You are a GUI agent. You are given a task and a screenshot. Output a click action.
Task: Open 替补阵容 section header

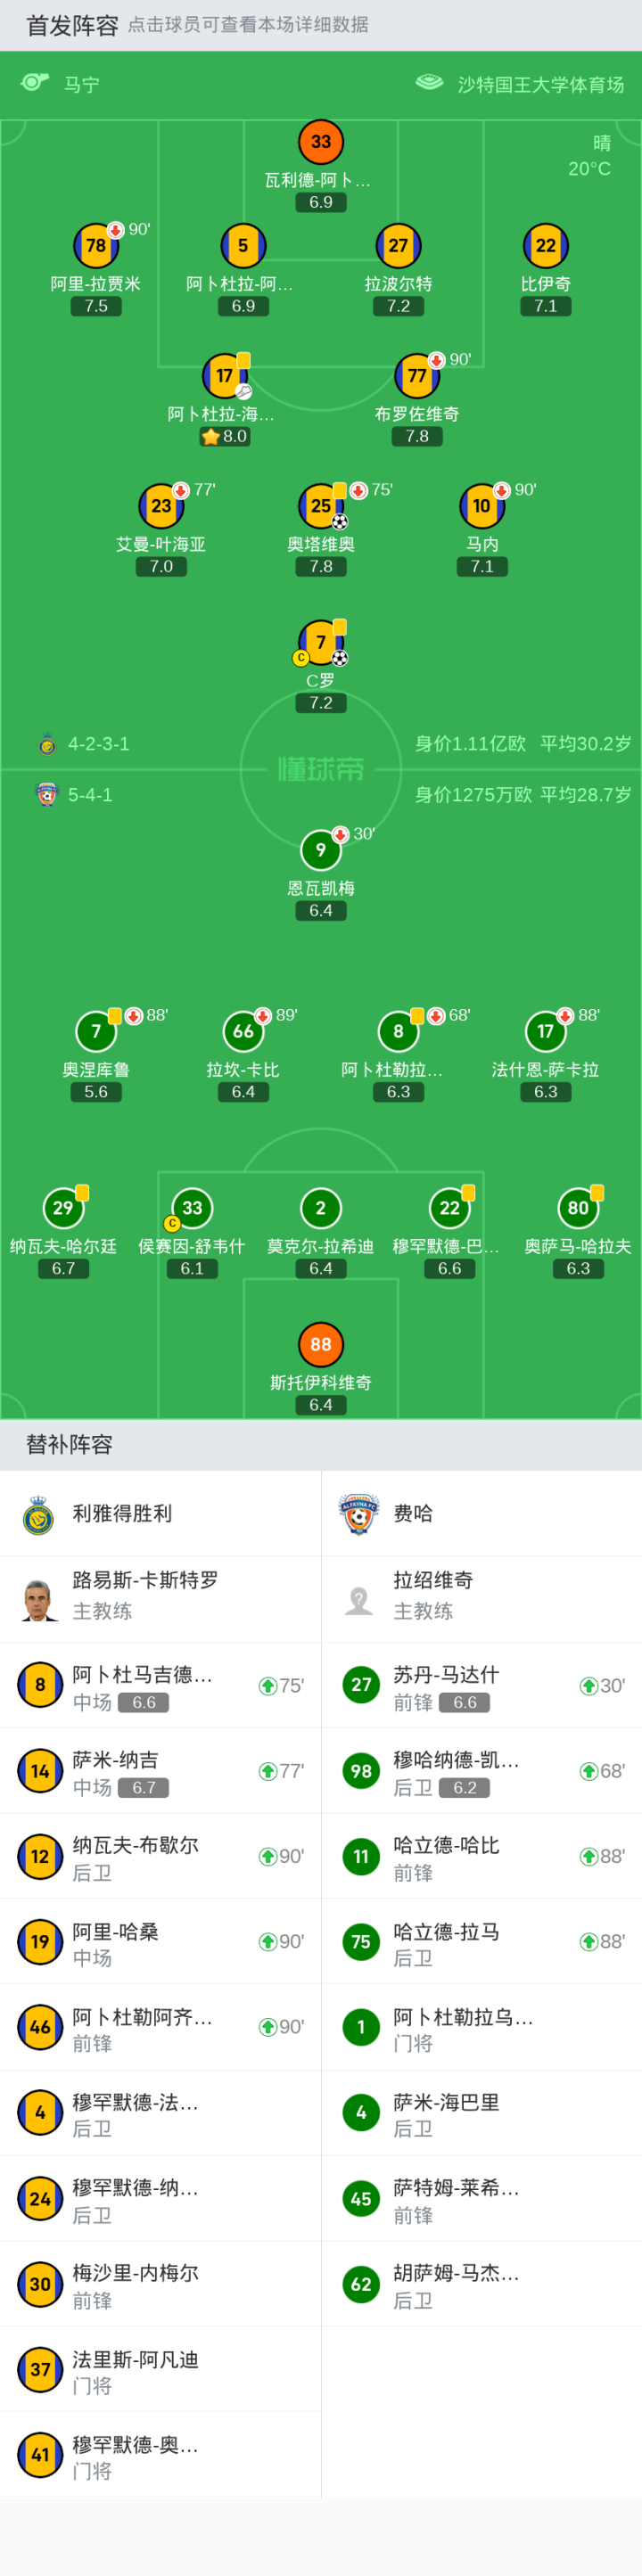click(x=69, y=1444)
